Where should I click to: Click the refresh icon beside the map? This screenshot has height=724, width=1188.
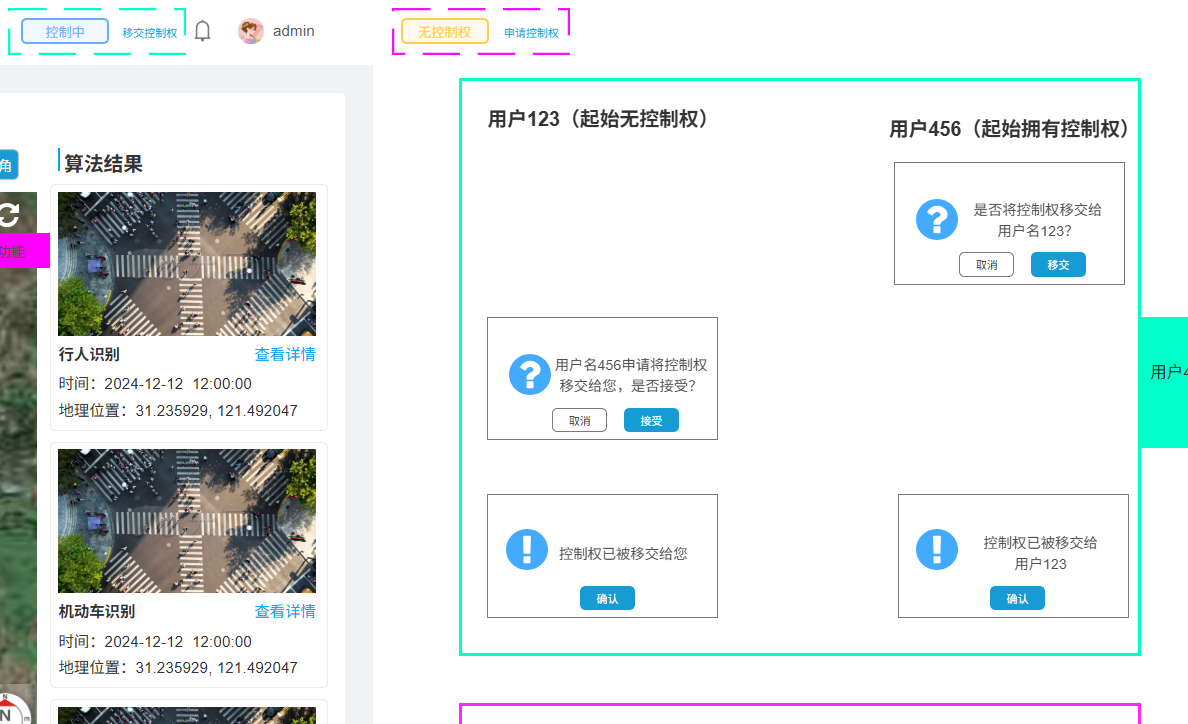pyautogui.click(x=9, y=214)
